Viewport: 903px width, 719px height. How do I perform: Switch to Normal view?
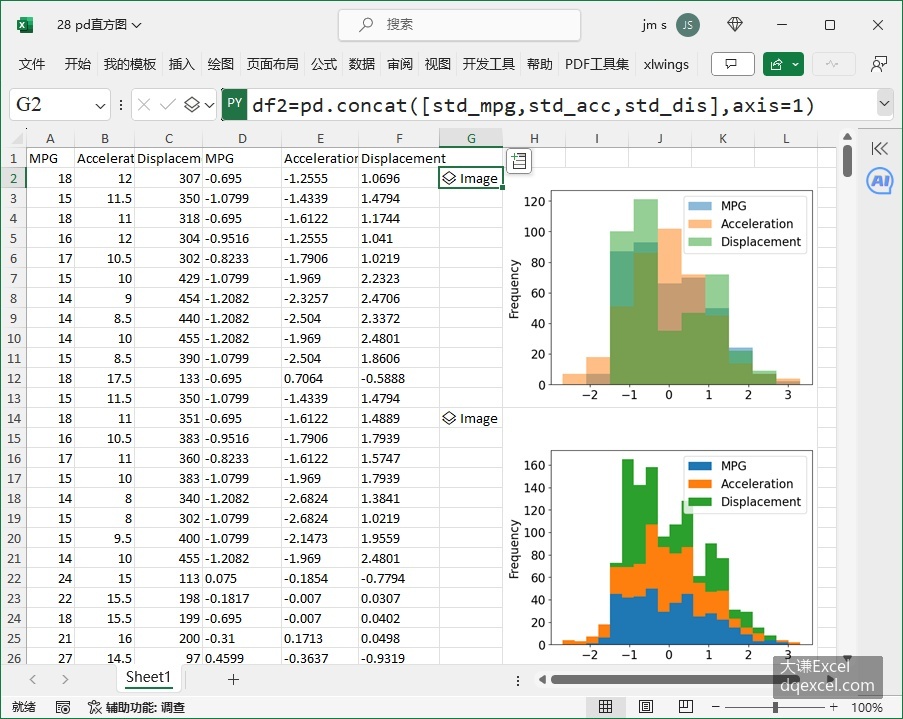[x=605, y=706]
